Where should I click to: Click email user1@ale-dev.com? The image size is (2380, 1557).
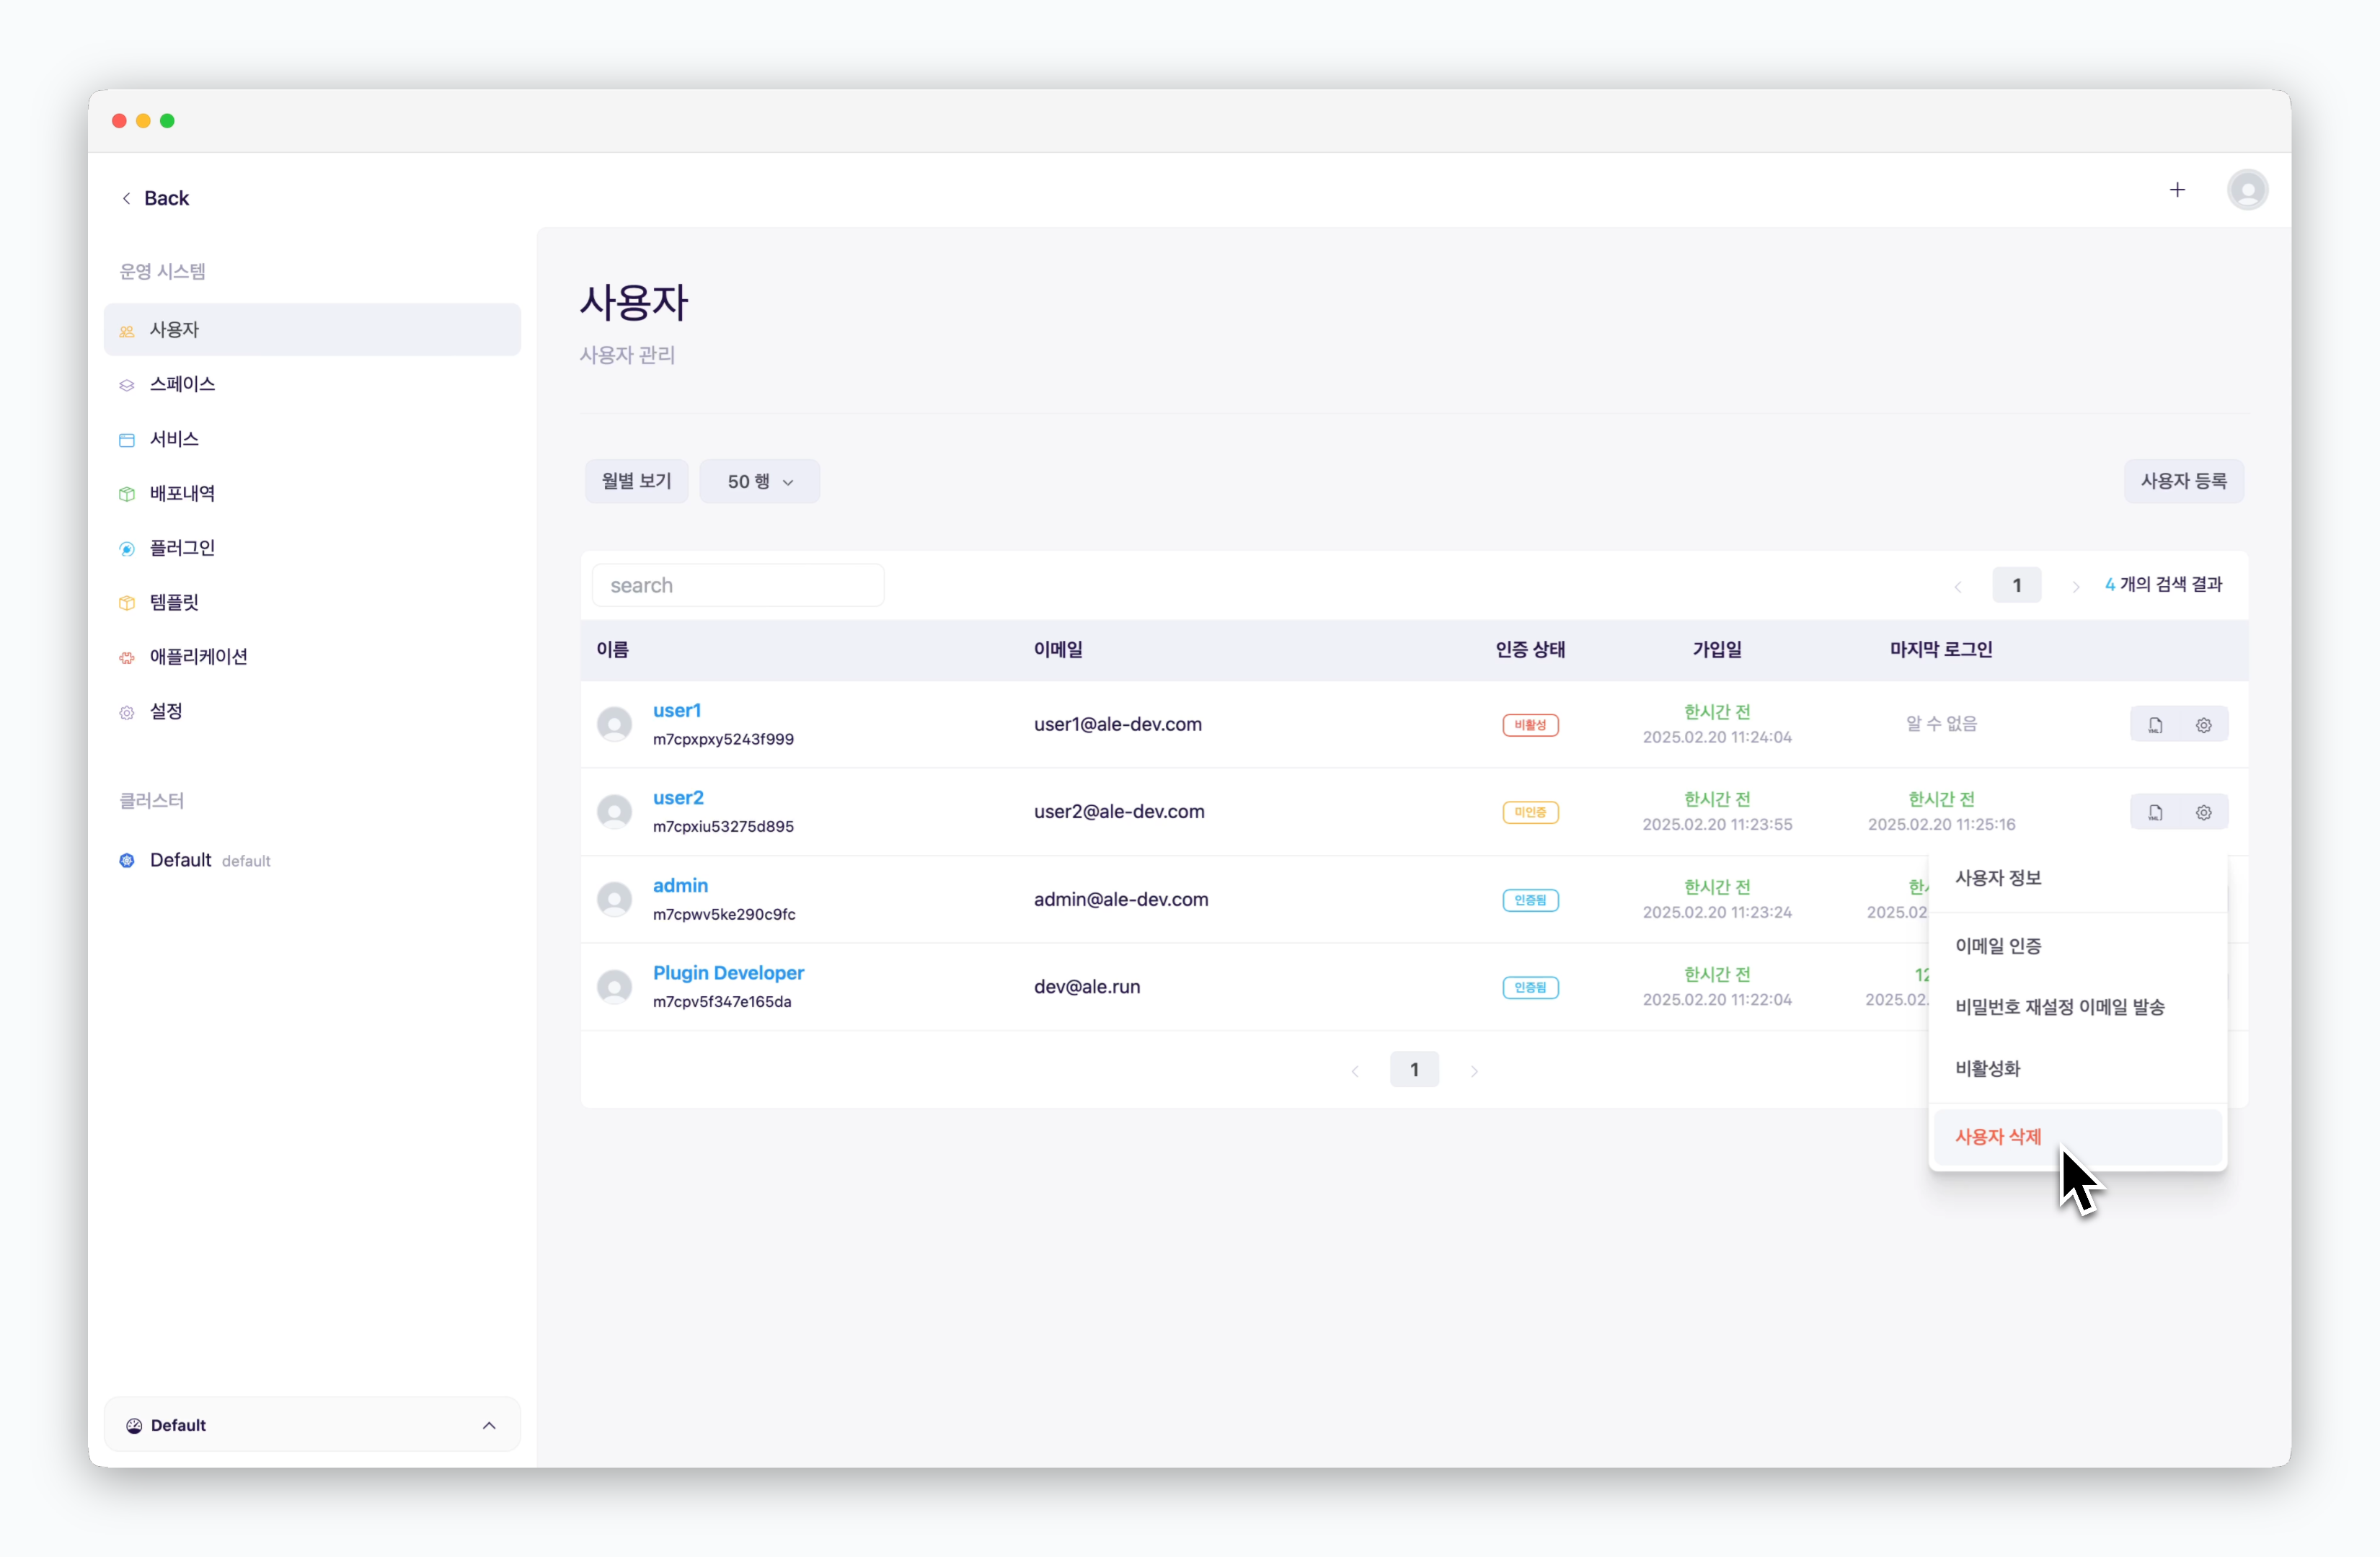[x=1118, y=724]
